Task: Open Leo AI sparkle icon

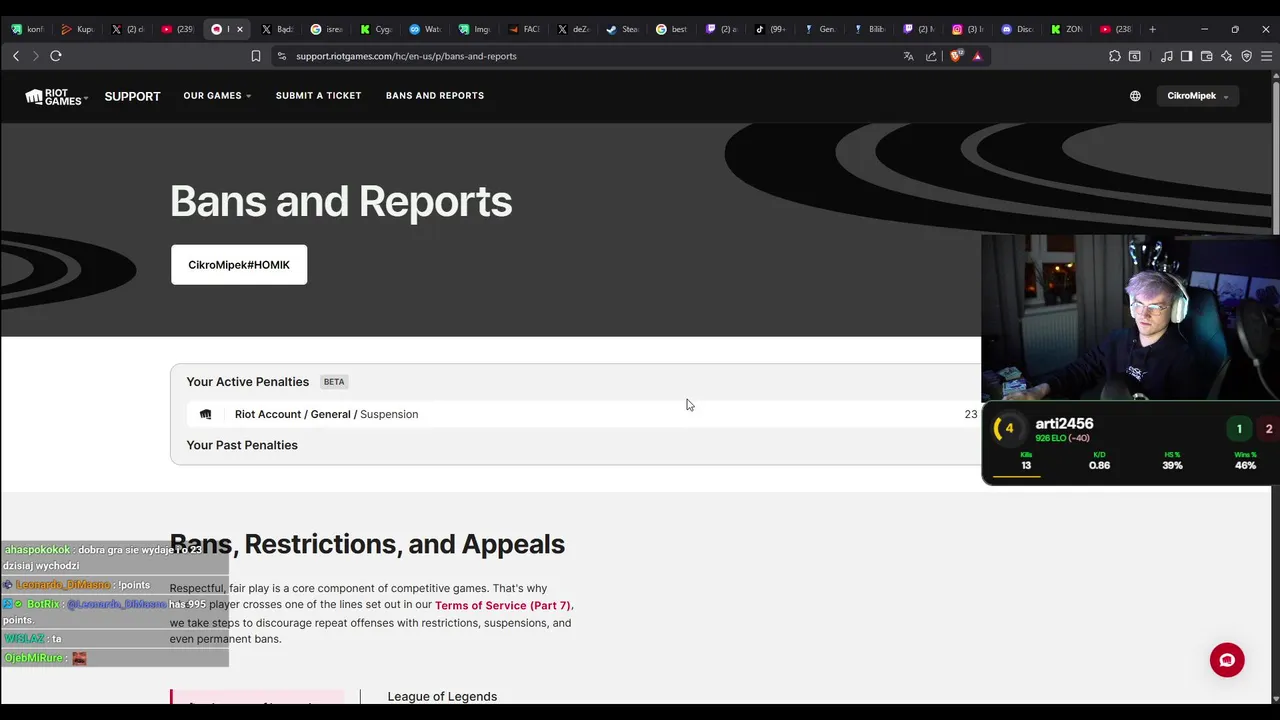Action: (x=1227, y=56)
